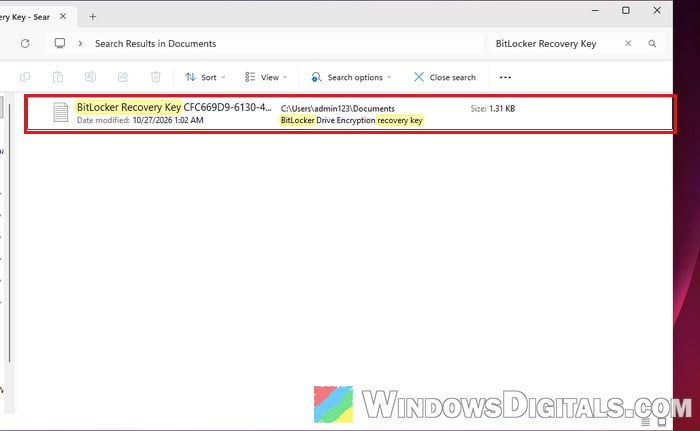Viewport: 700px width, 431px height.
Task: Switch to large icons view in status bar
Action: (x=662, y=422)
